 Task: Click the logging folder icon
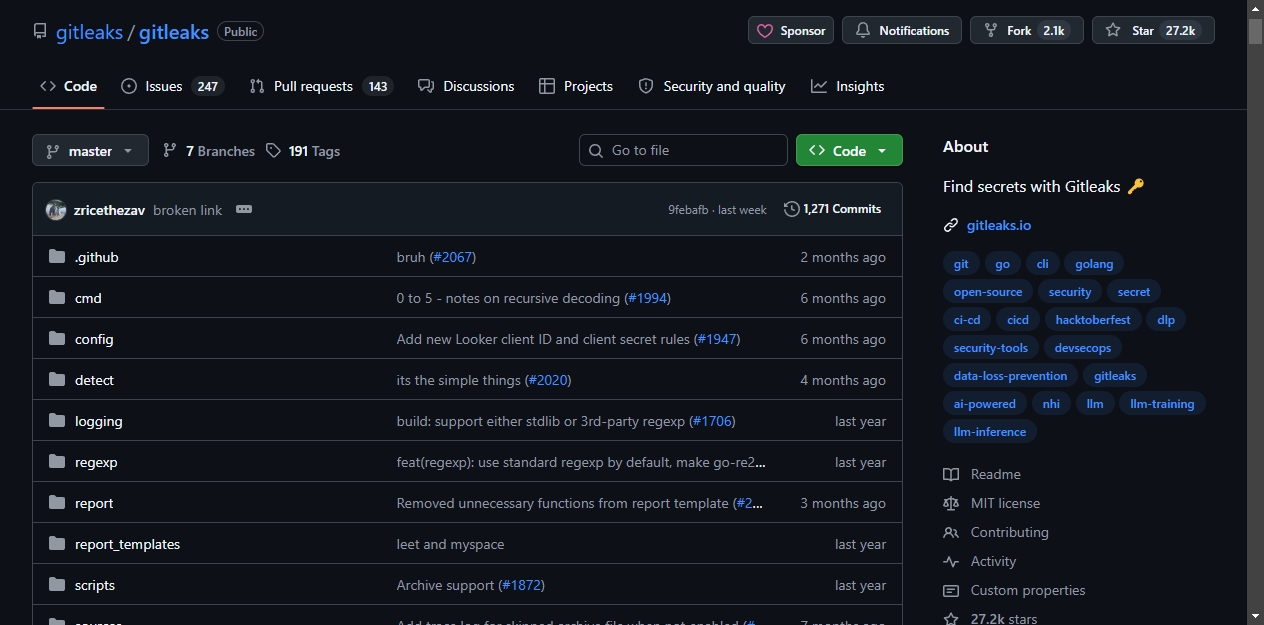pos(56,421)
